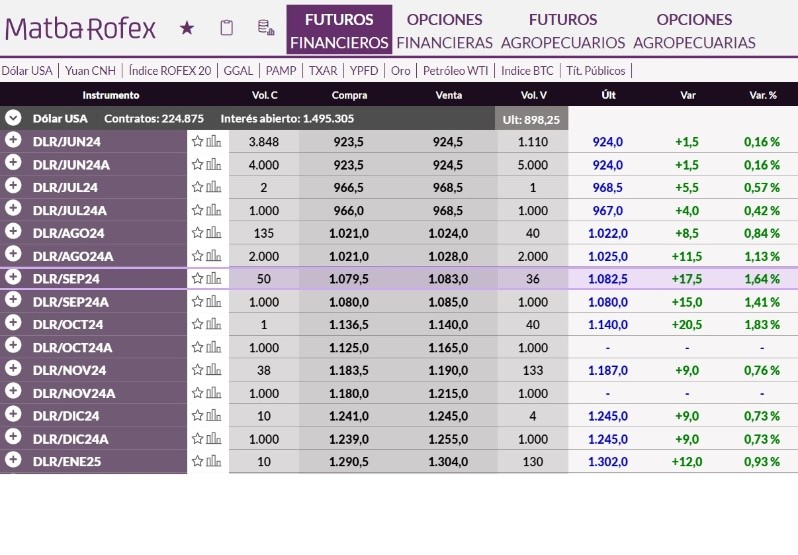Expand the DLR/SEP24A row details

click(x=13, y=301)
